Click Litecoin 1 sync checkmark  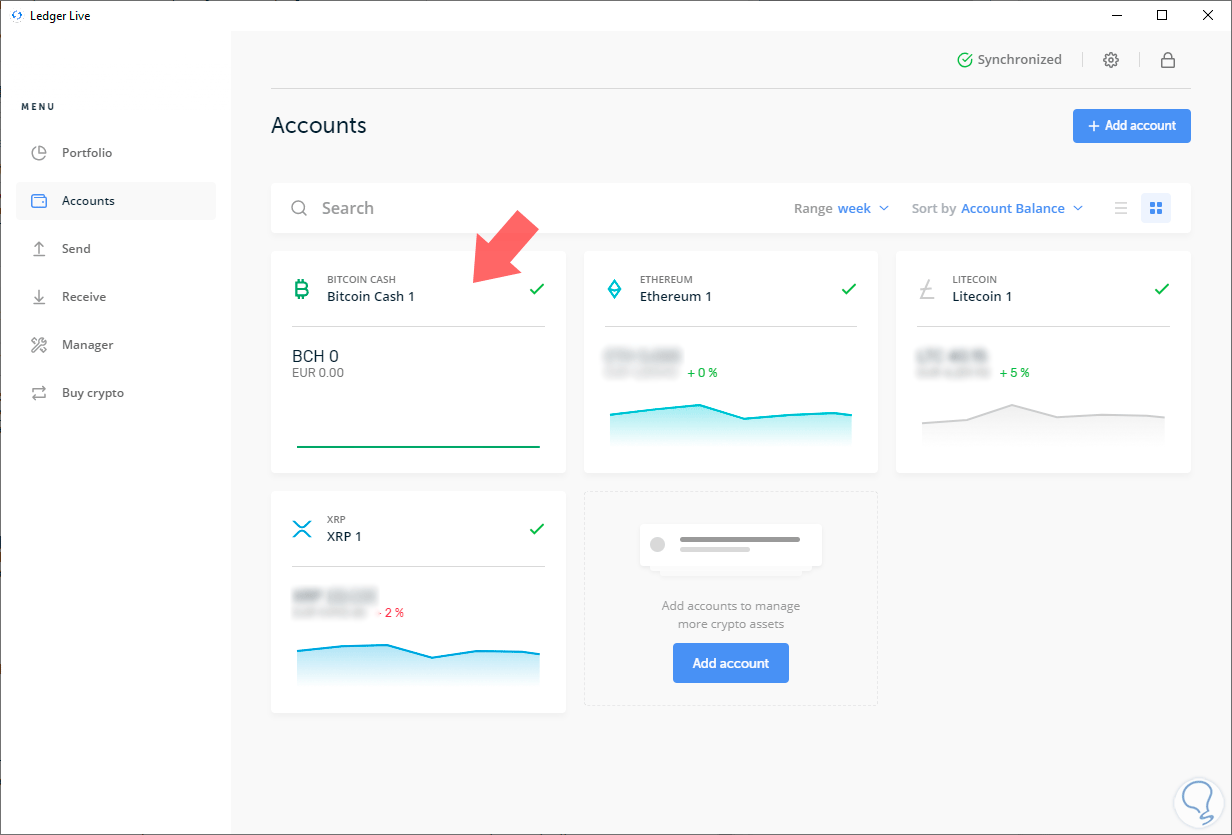pos(1162,289)
